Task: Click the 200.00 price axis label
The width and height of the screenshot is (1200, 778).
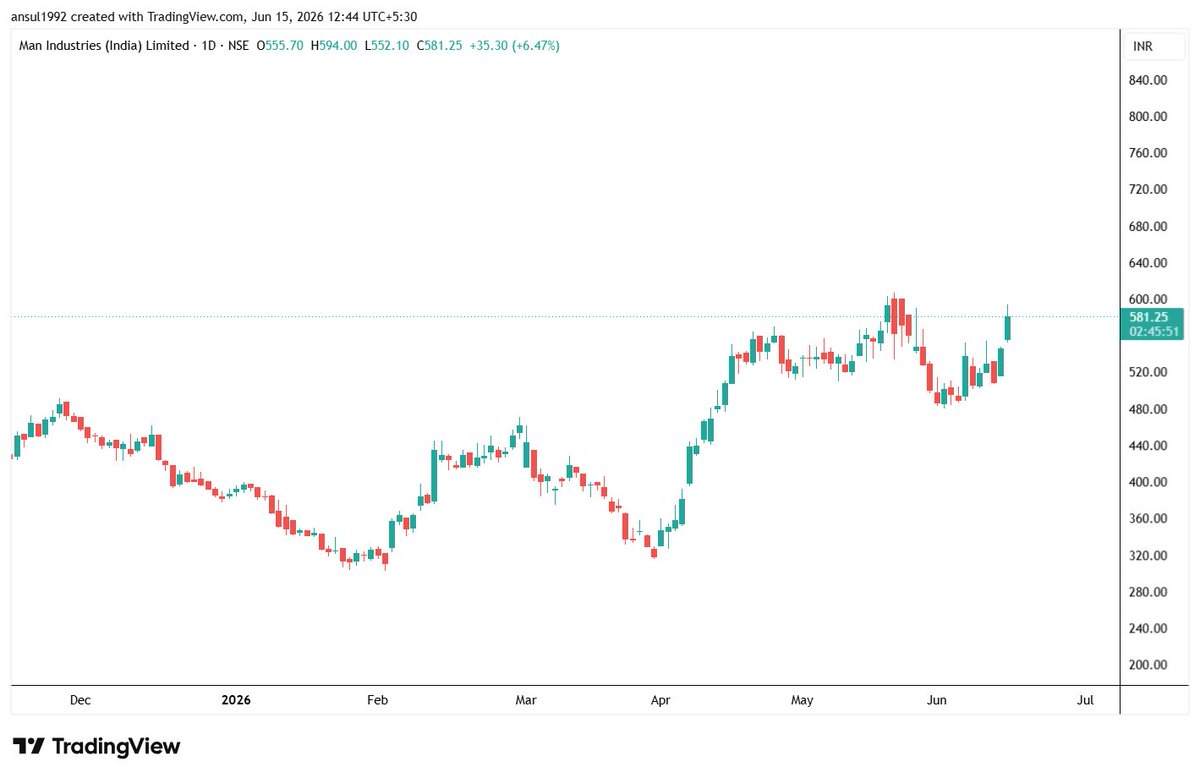Action: (1148, 665)
